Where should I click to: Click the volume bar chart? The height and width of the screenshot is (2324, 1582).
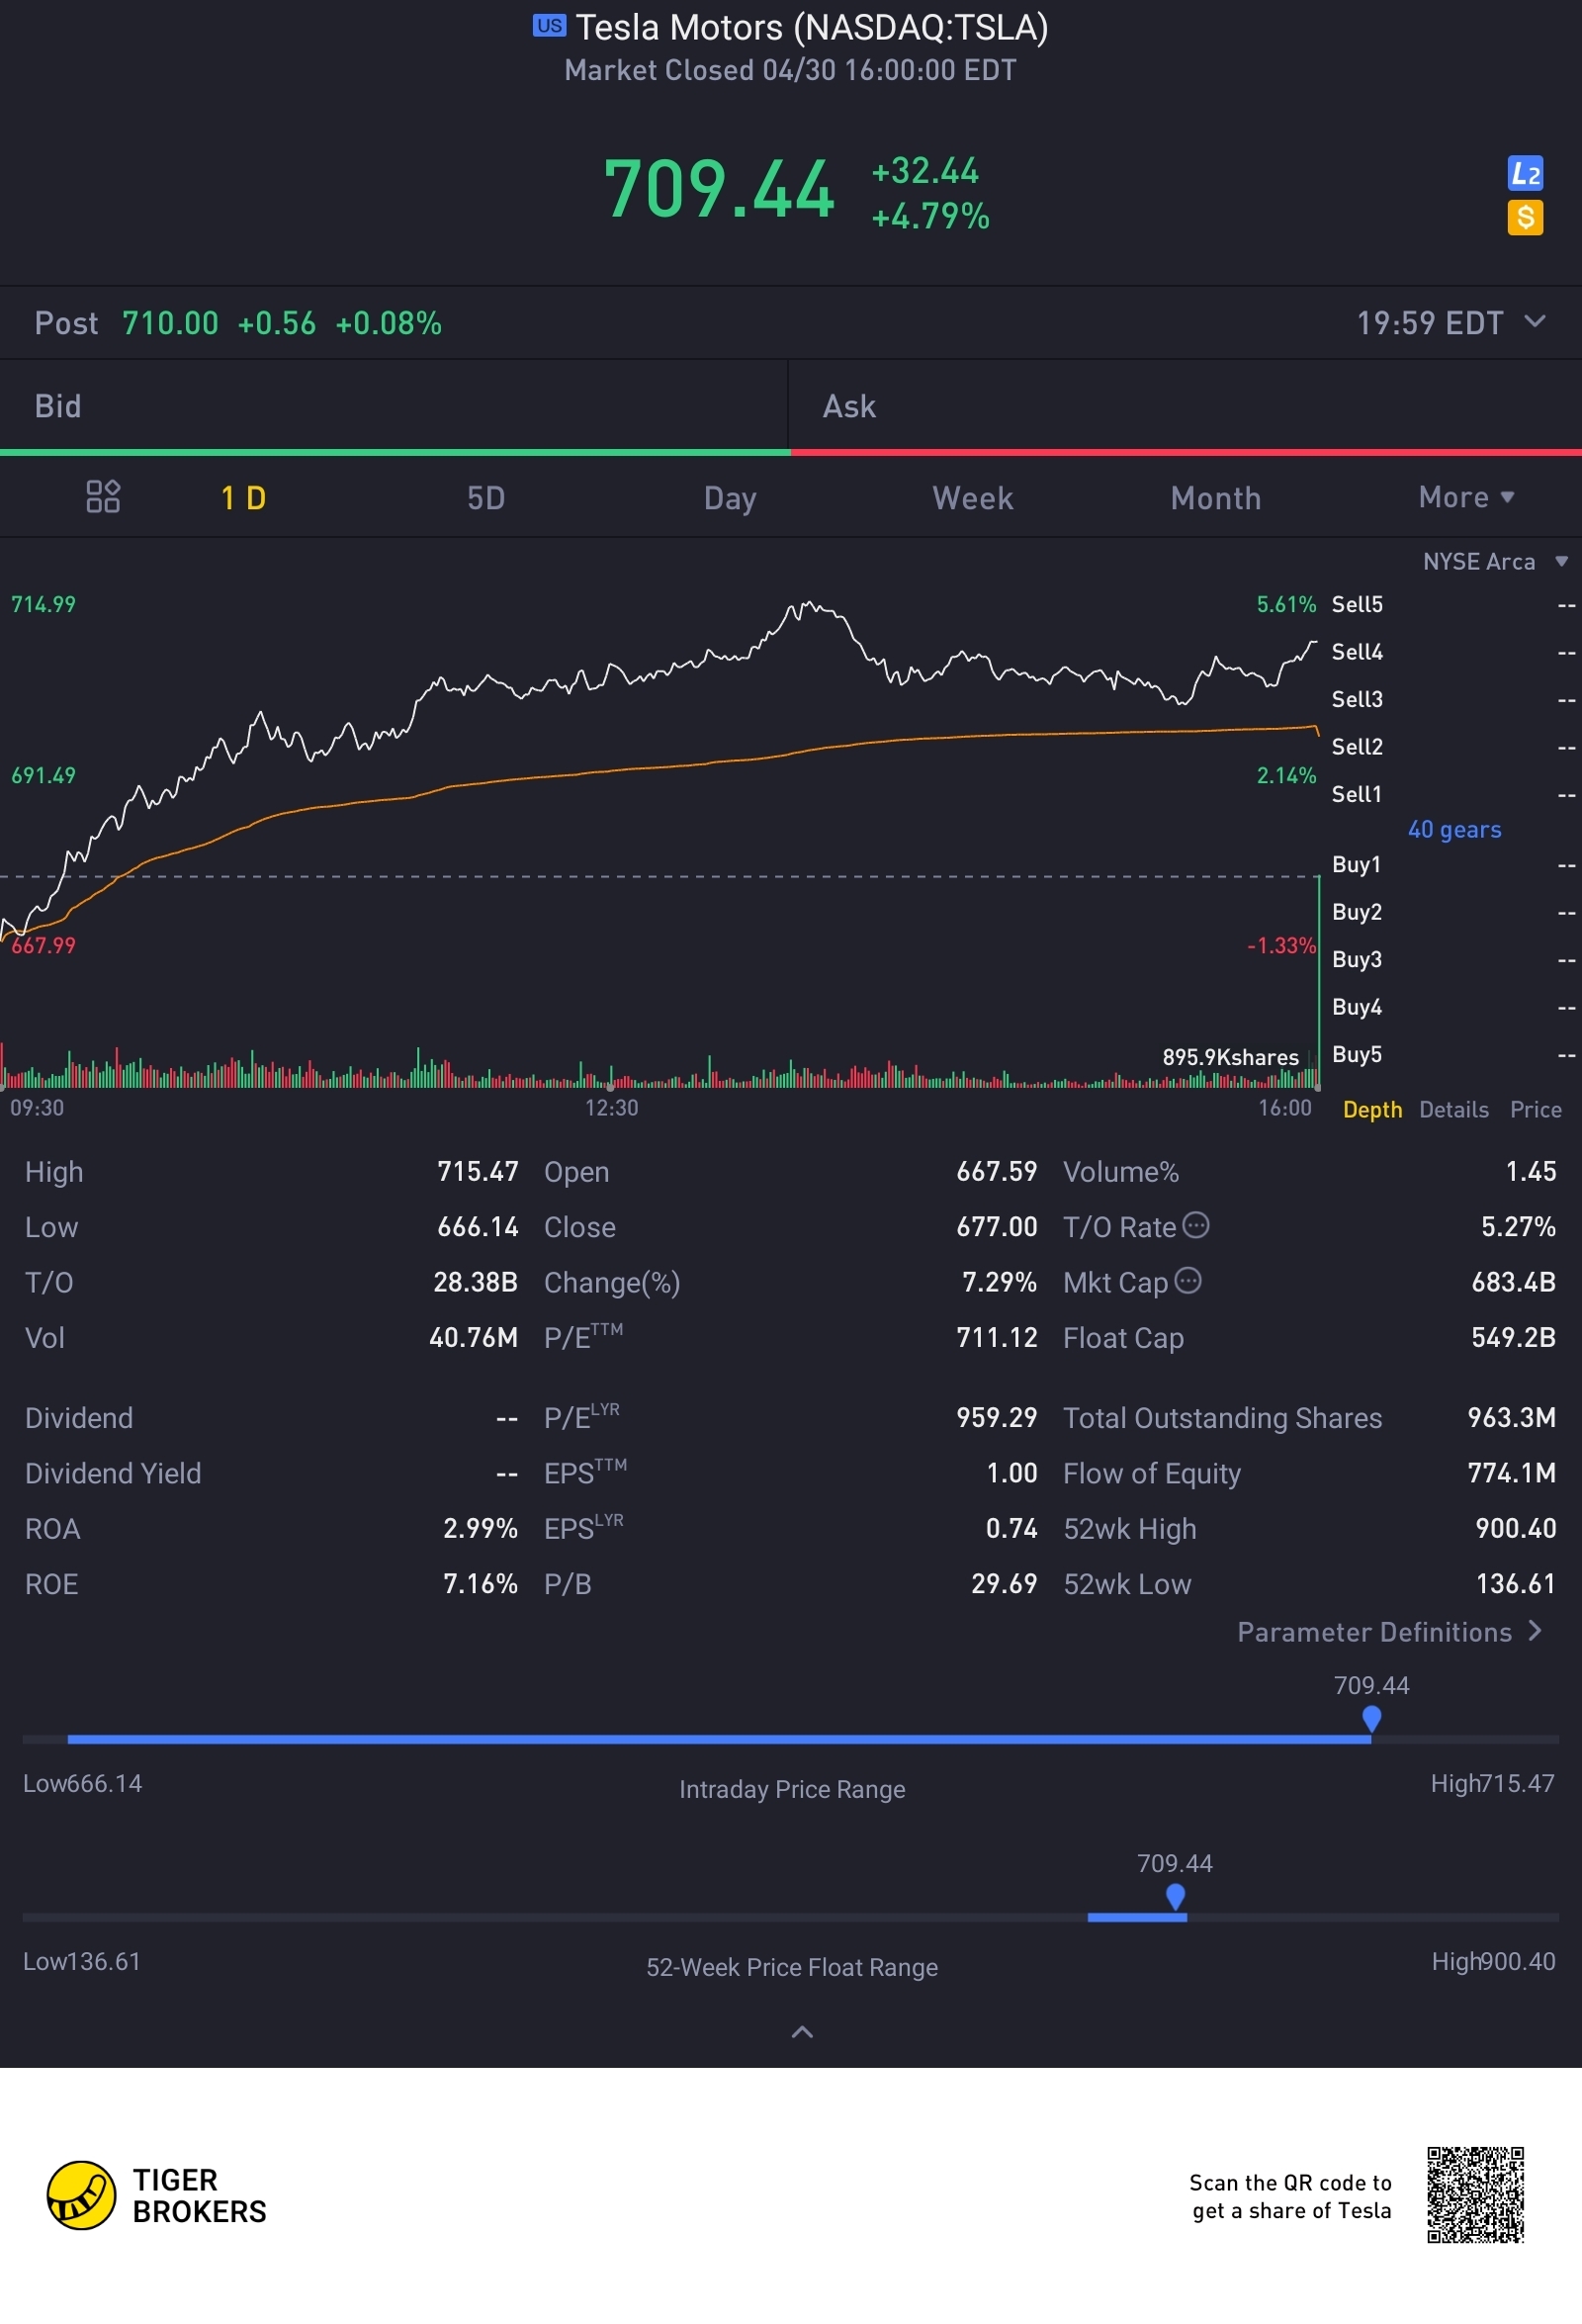[660, 1067]
